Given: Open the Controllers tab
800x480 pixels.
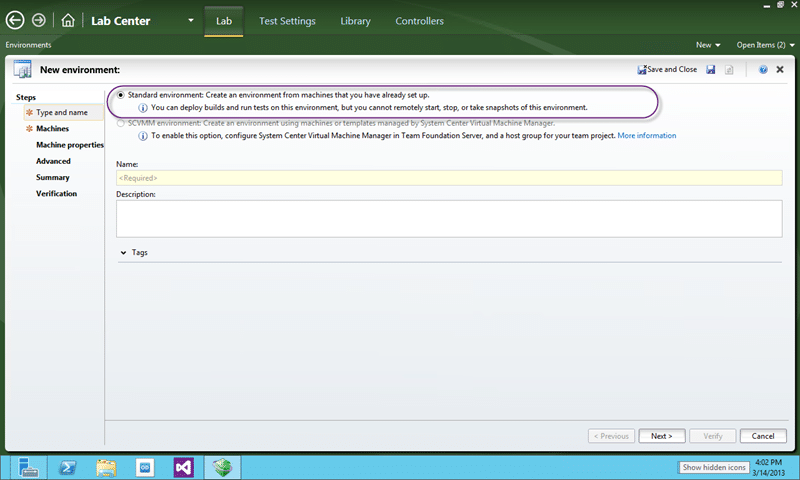Looking at the screenshot, I should click(x=419, y=21).
